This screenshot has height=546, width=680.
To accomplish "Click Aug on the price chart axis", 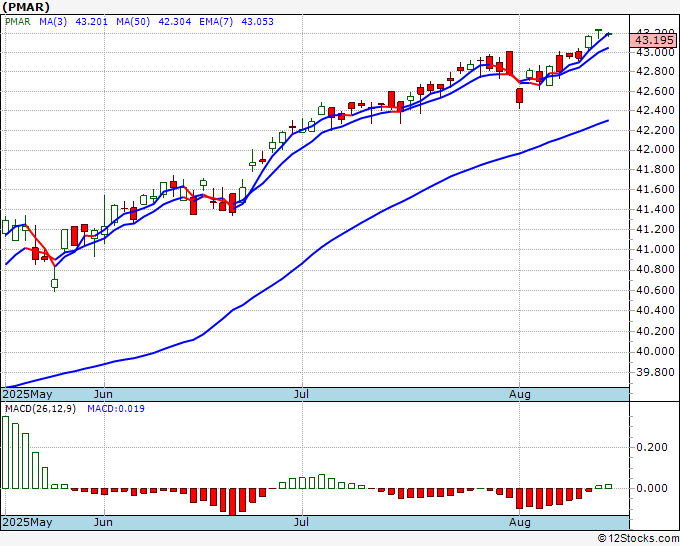I will (520, 394).
